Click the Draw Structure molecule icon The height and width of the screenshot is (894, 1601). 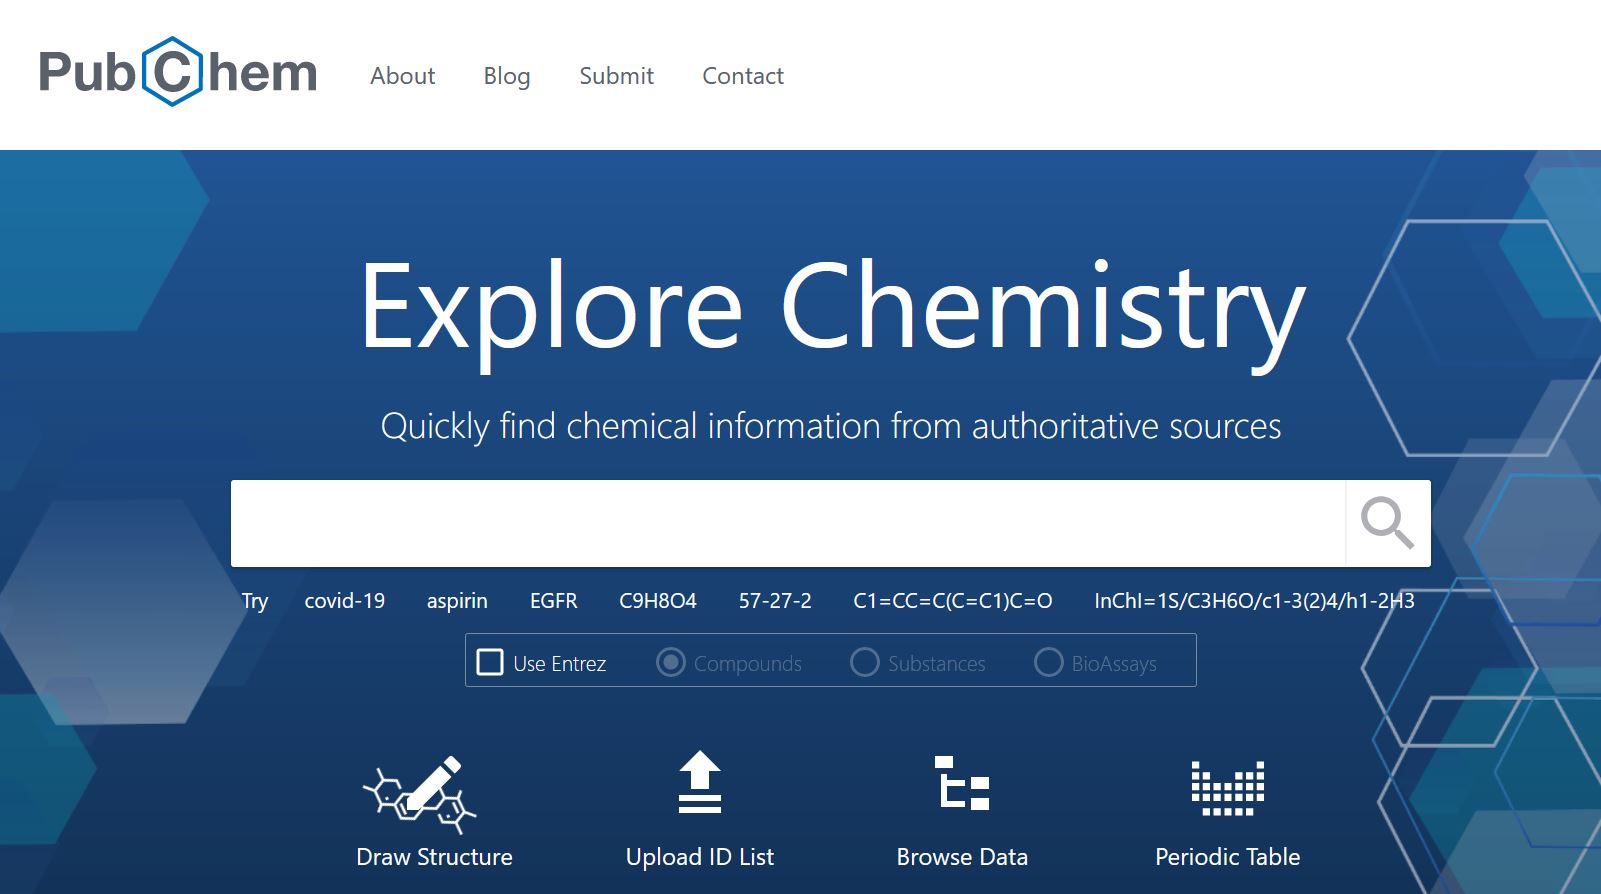coord(420,794)
